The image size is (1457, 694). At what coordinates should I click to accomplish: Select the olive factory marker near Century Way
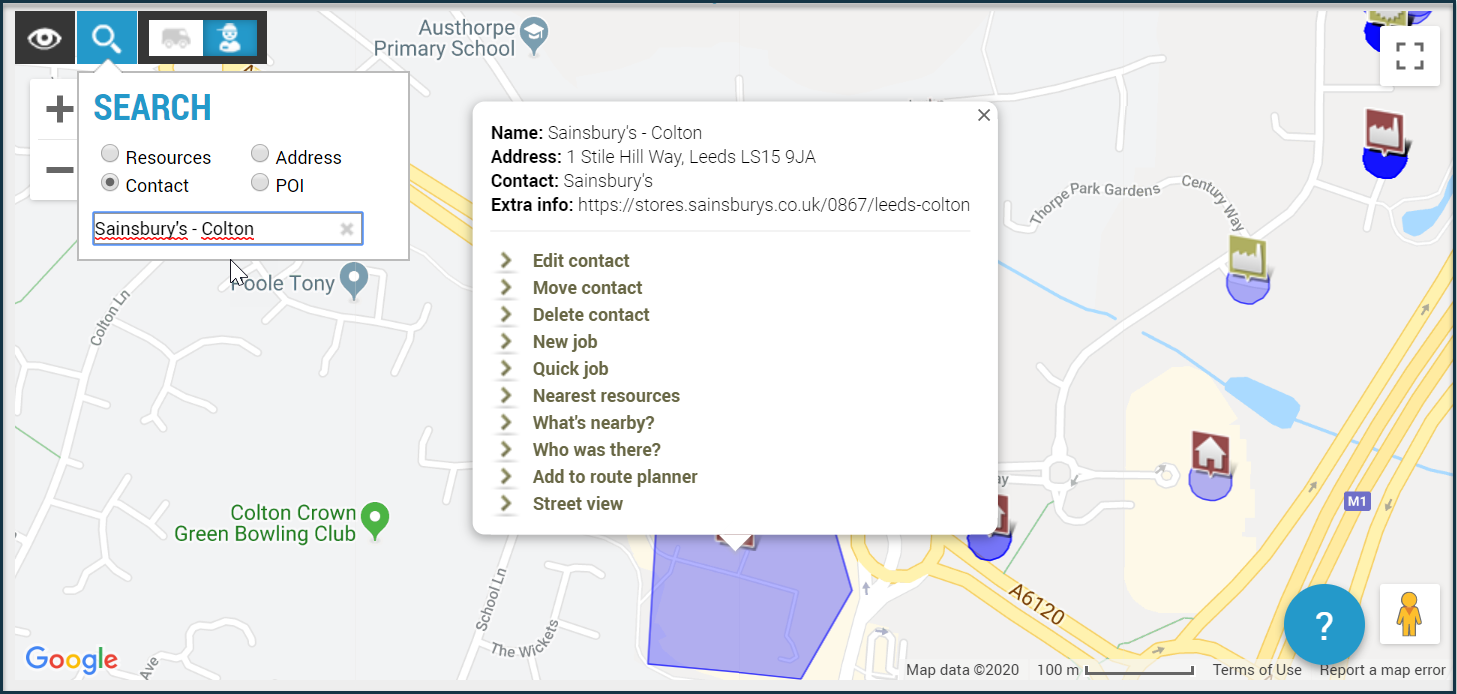click(x=1249, y=259)
